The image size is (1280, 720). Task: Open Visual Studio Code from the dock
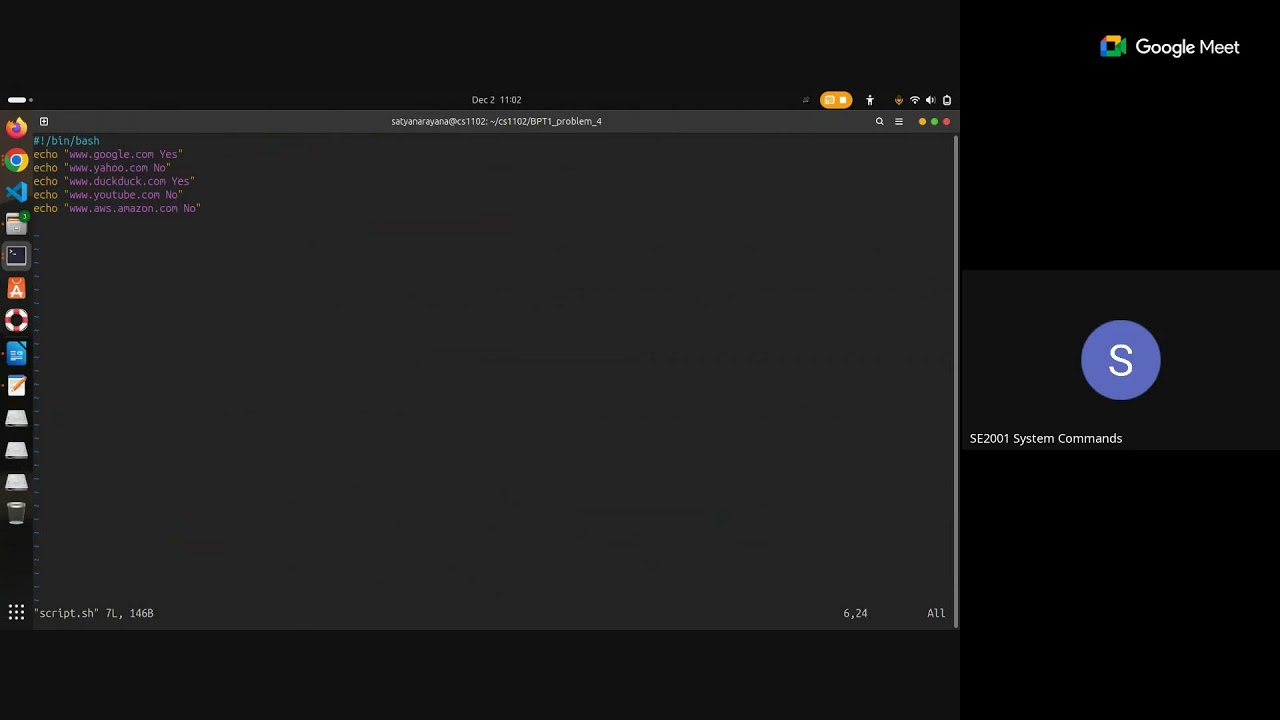(16, 192)
